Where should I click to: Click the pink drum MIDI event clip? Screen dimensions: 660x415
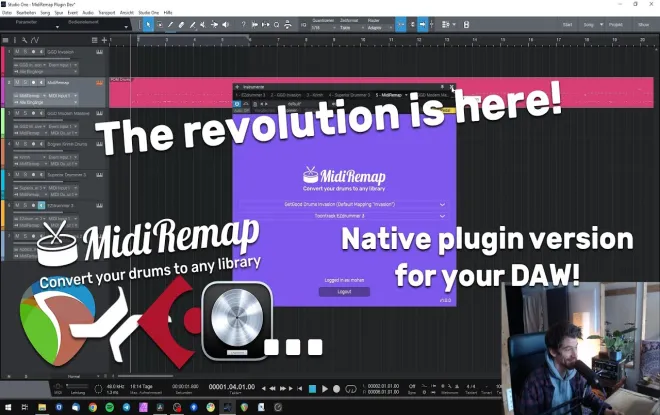(381, 92)
